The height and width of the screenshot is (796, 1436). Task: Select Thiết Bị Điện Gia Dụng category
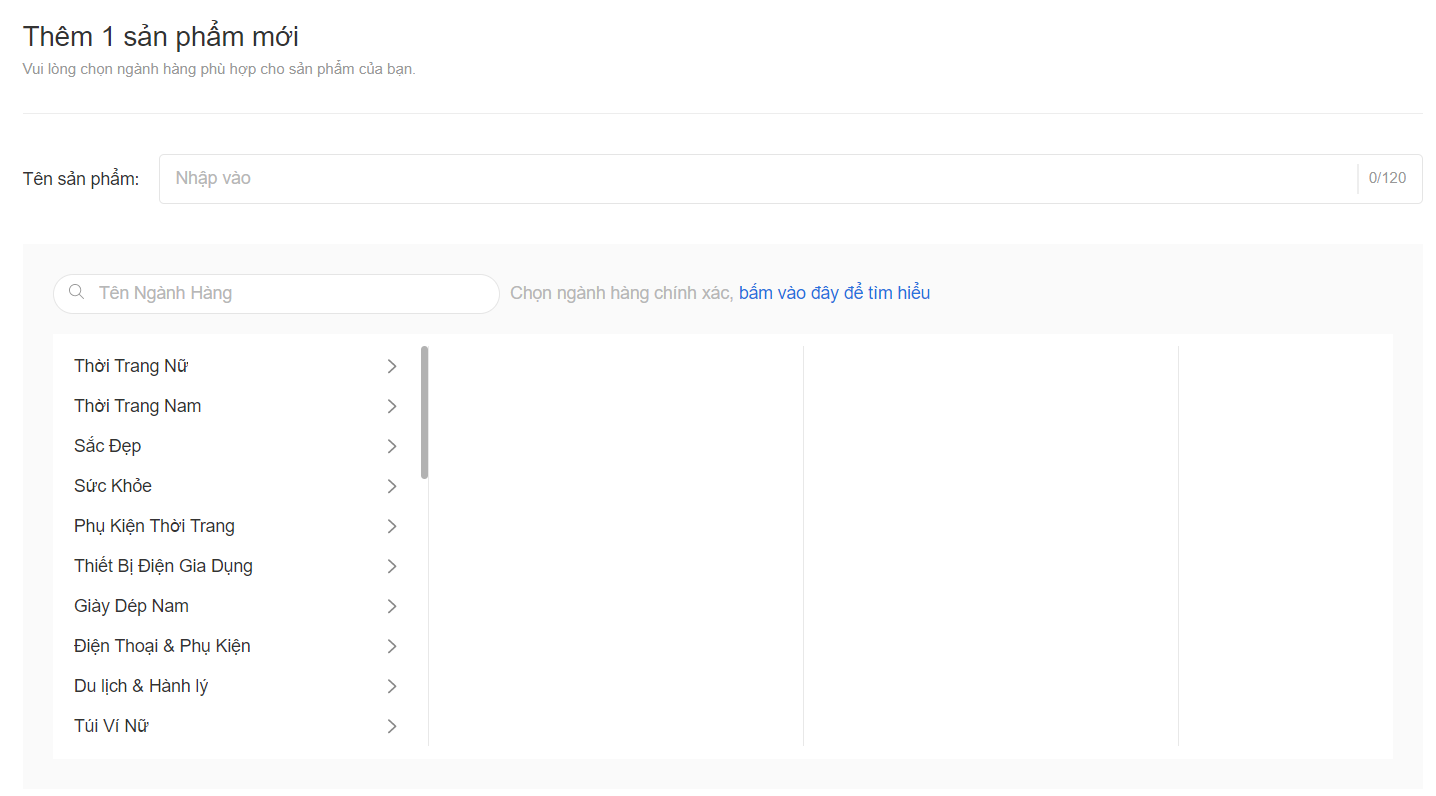tap(163, 566)
